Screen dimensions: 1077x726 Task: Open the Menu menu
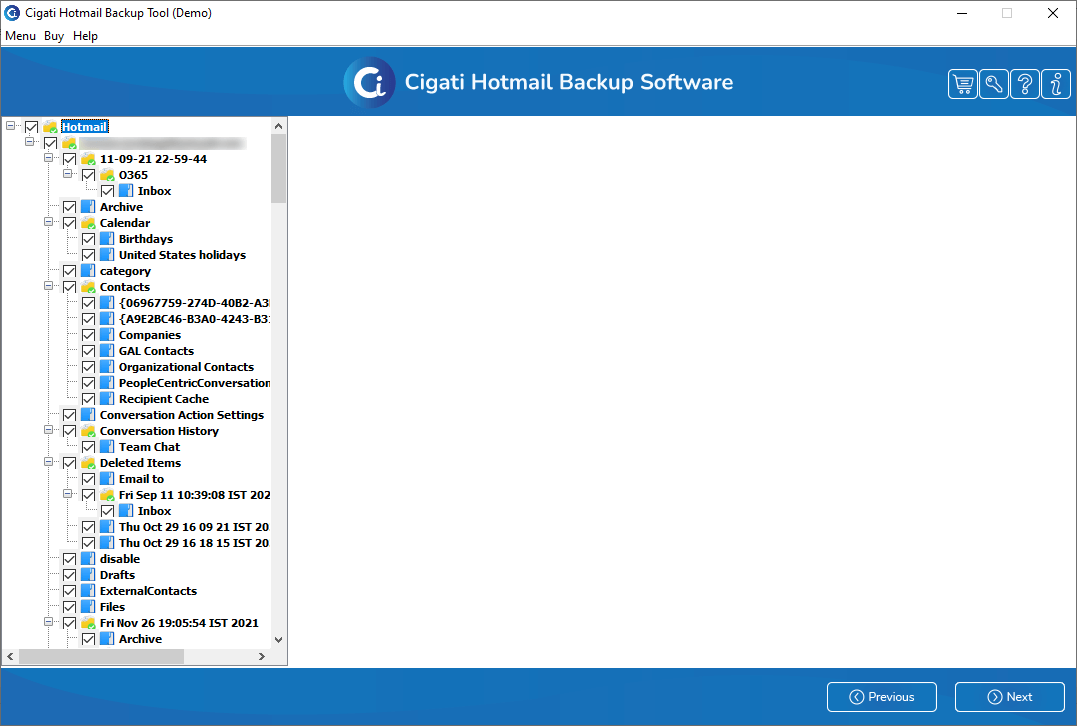(21, 36)
